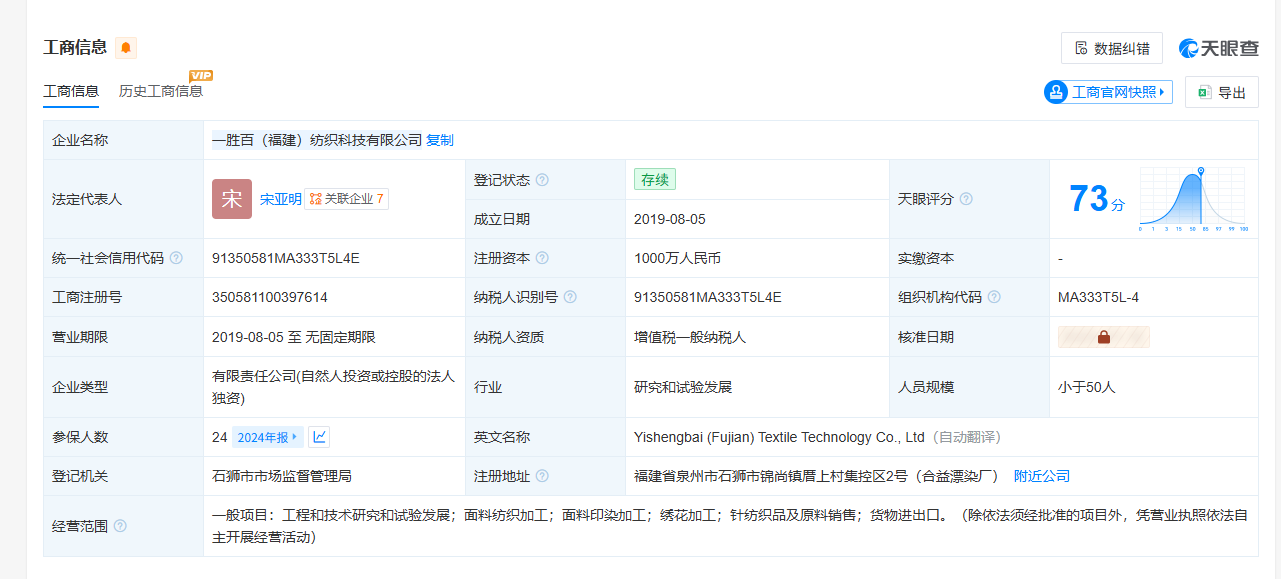Screen dimensions: 1281x579
Task: Click the score distribution chart
Action: point(1194,199)
